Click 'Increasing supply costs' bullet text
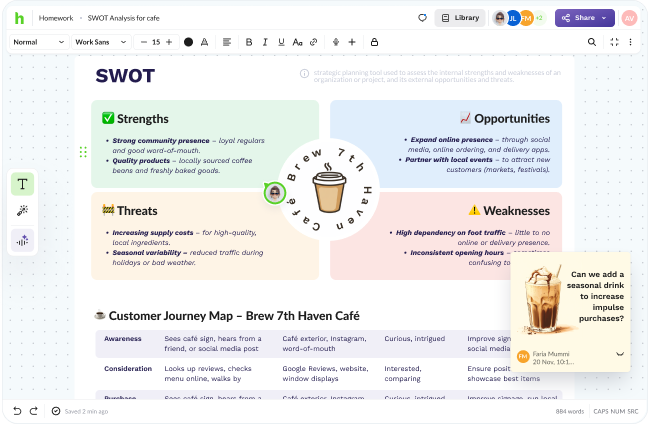Screen dimensions: 649x424 153,233
